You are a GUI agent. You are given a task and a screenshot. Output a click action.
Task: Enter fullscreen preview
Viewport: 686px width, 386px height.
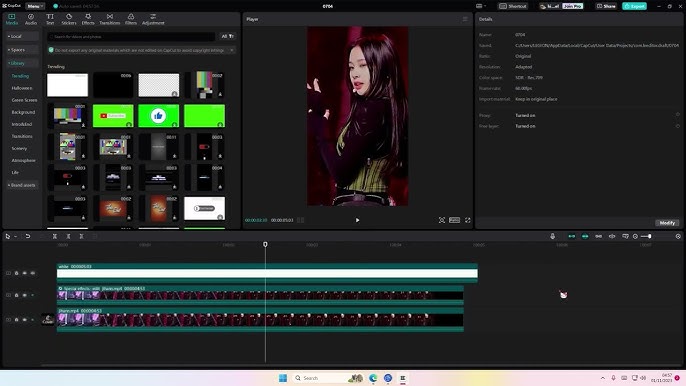468,220
